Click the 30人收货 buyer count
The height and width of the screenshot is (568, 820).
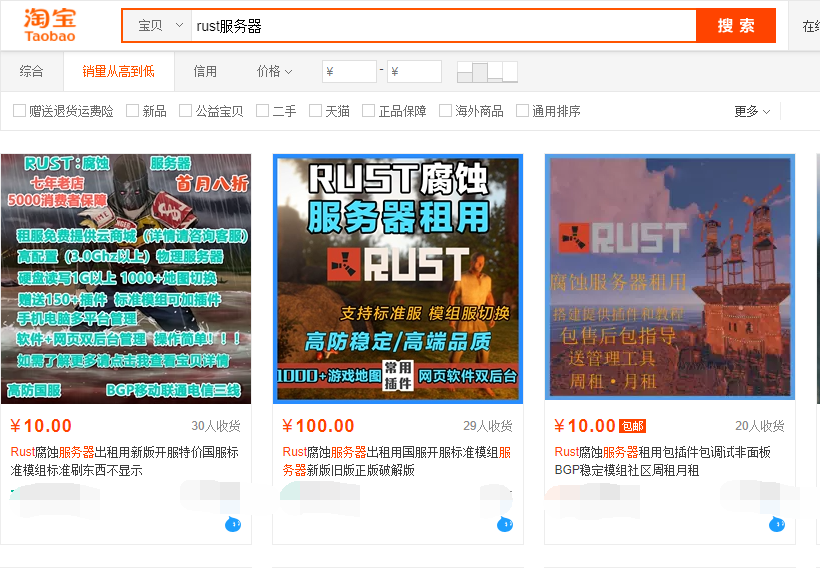(216, 426)
